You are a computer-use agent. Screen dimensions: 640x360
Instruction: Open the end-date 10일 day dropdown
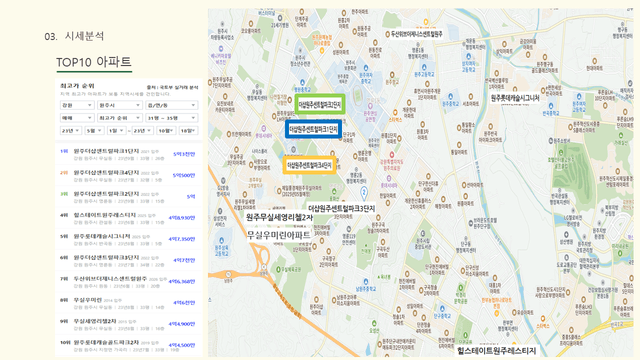pos(188,131)
